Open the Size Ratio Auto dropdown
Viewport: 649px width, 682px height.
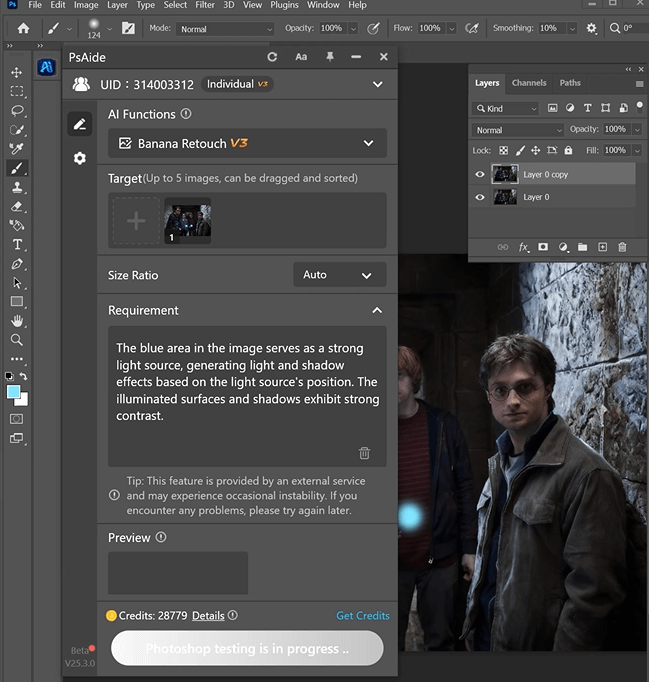[x=340, y=274]
